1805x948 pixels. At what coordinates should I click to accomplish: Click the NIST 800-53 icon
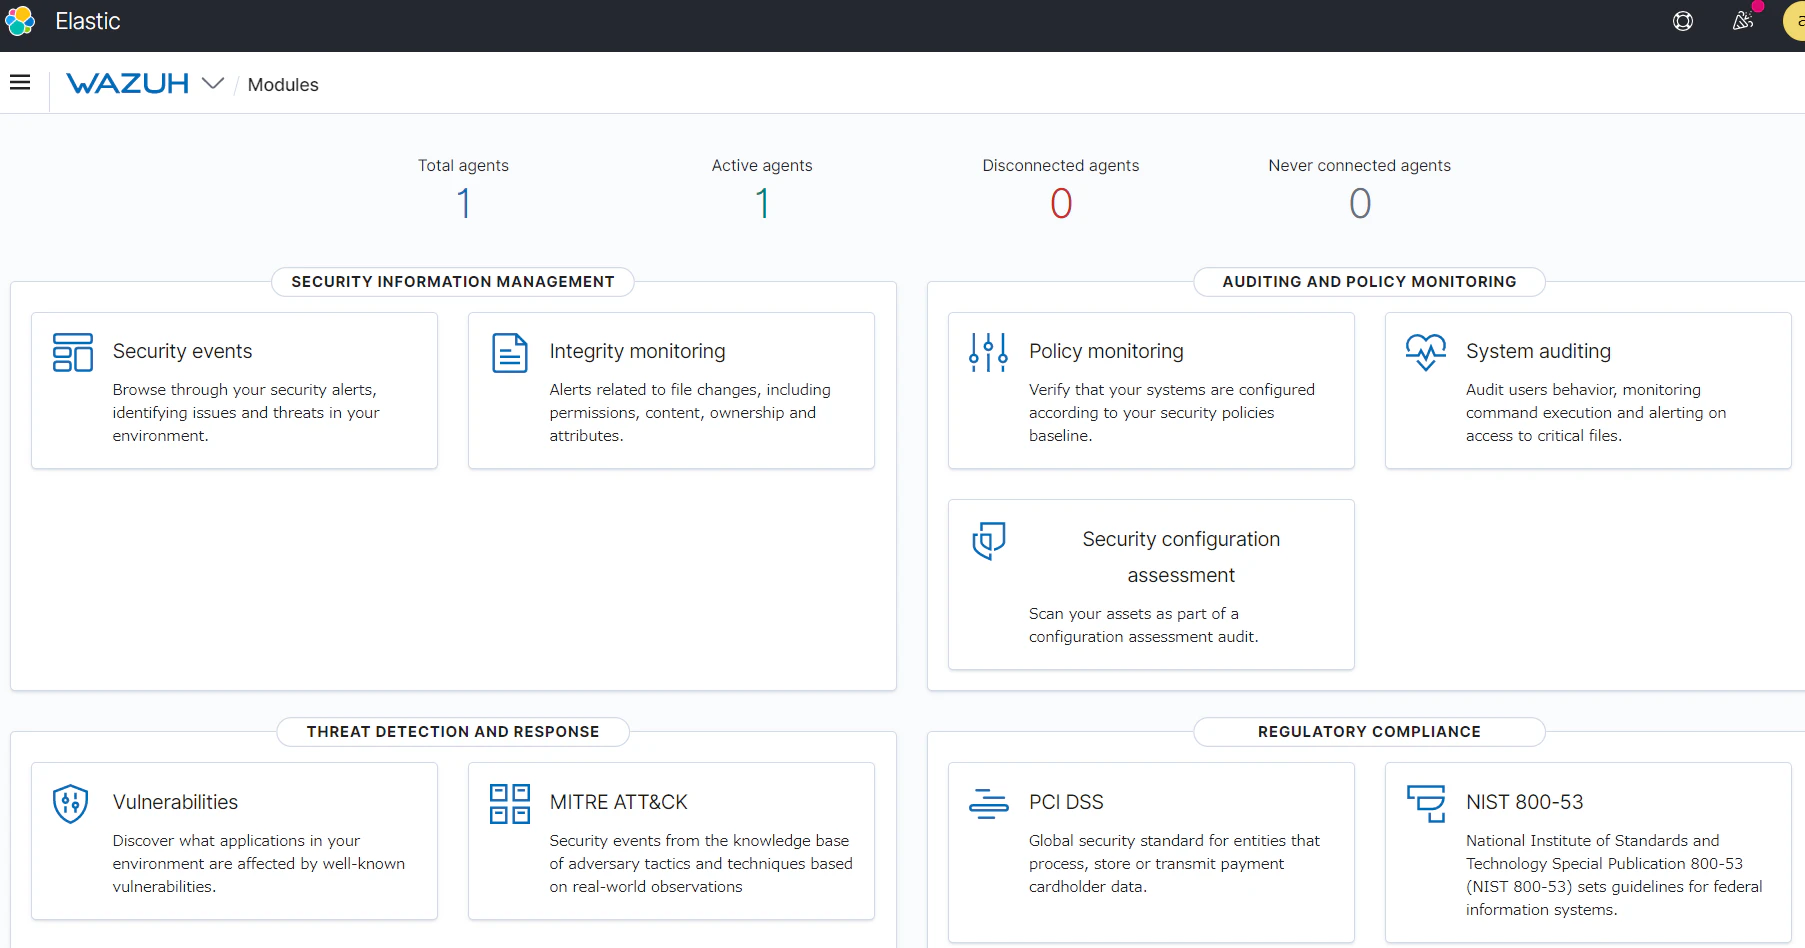coord(1426,803)
